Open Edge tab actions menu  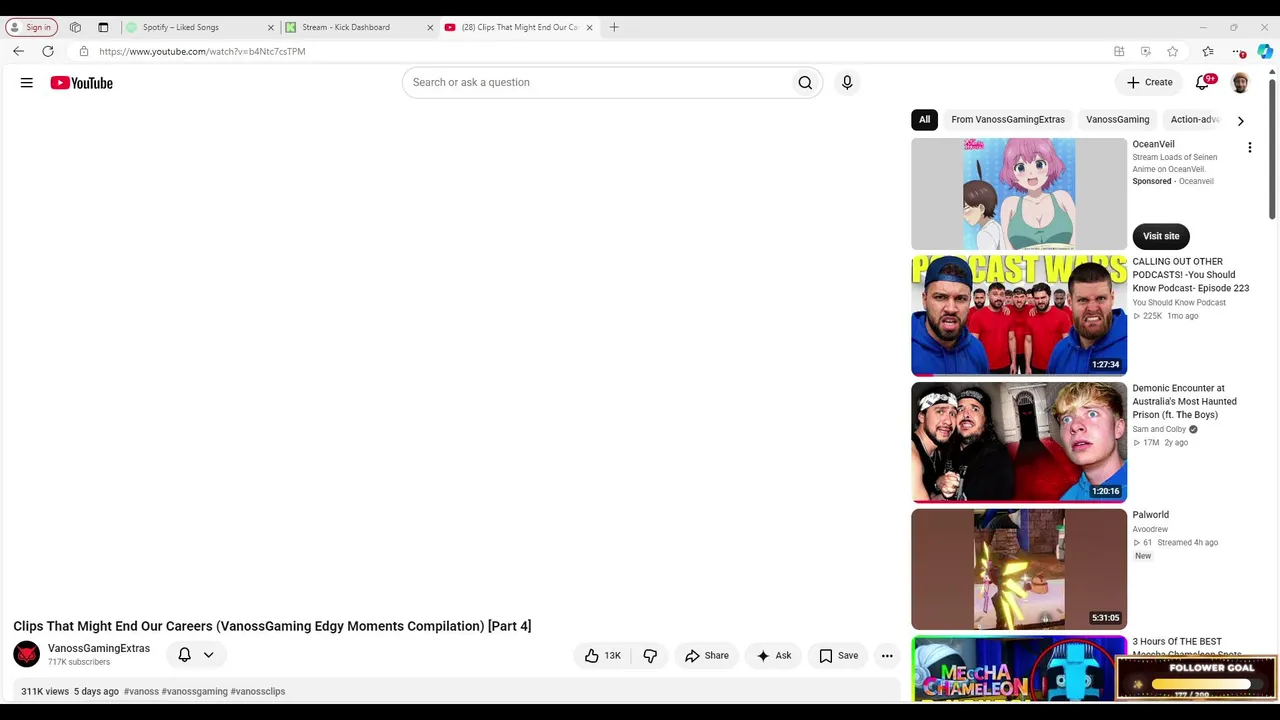click(103, 27)
